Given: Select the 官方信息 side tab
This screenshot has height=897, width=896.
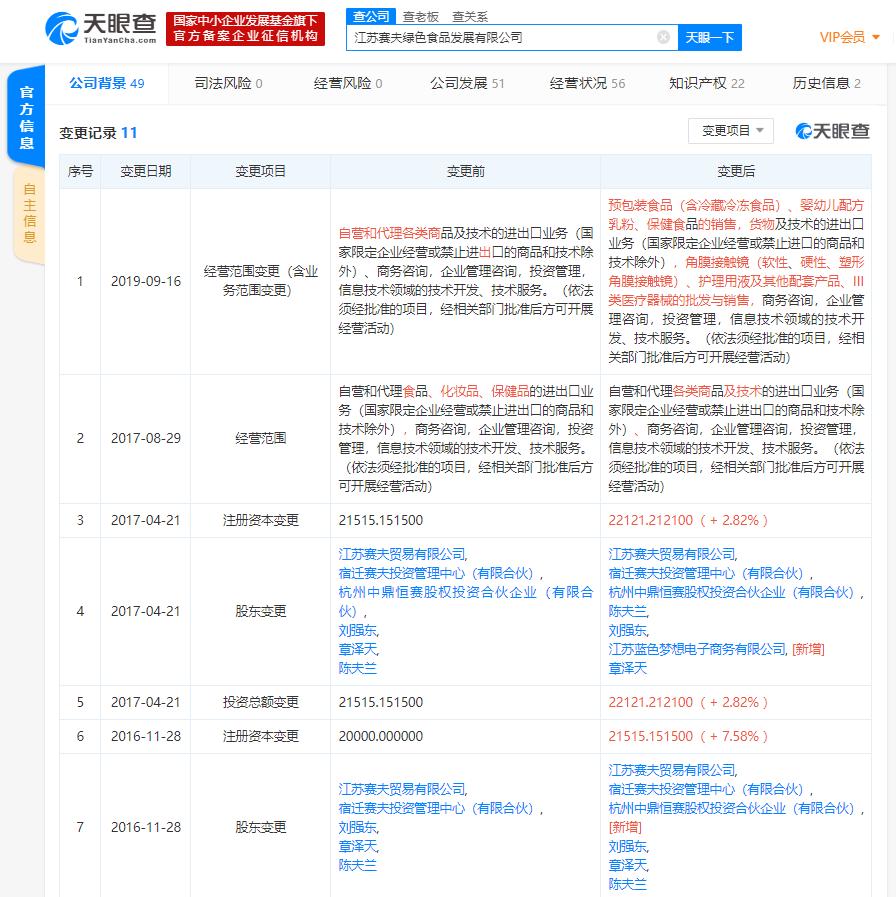Looking at the screenshot, I should (x=26, y=117).
